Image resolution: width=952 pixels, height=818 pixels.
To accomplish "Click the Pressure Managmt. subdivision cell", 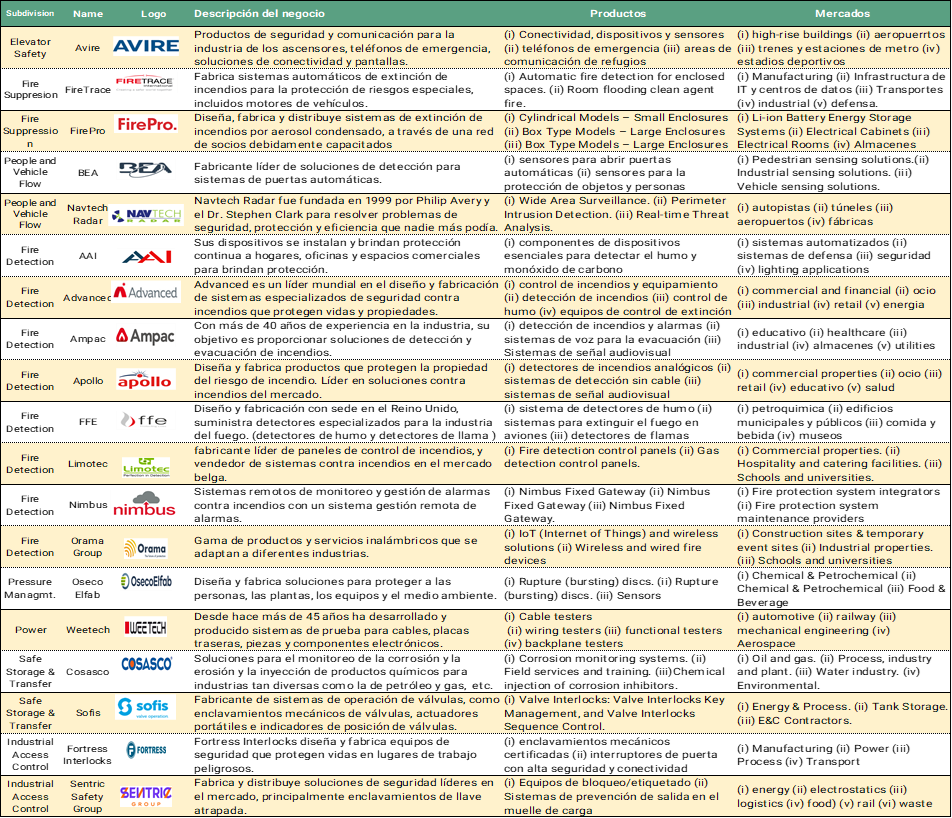I will (30, 588).
